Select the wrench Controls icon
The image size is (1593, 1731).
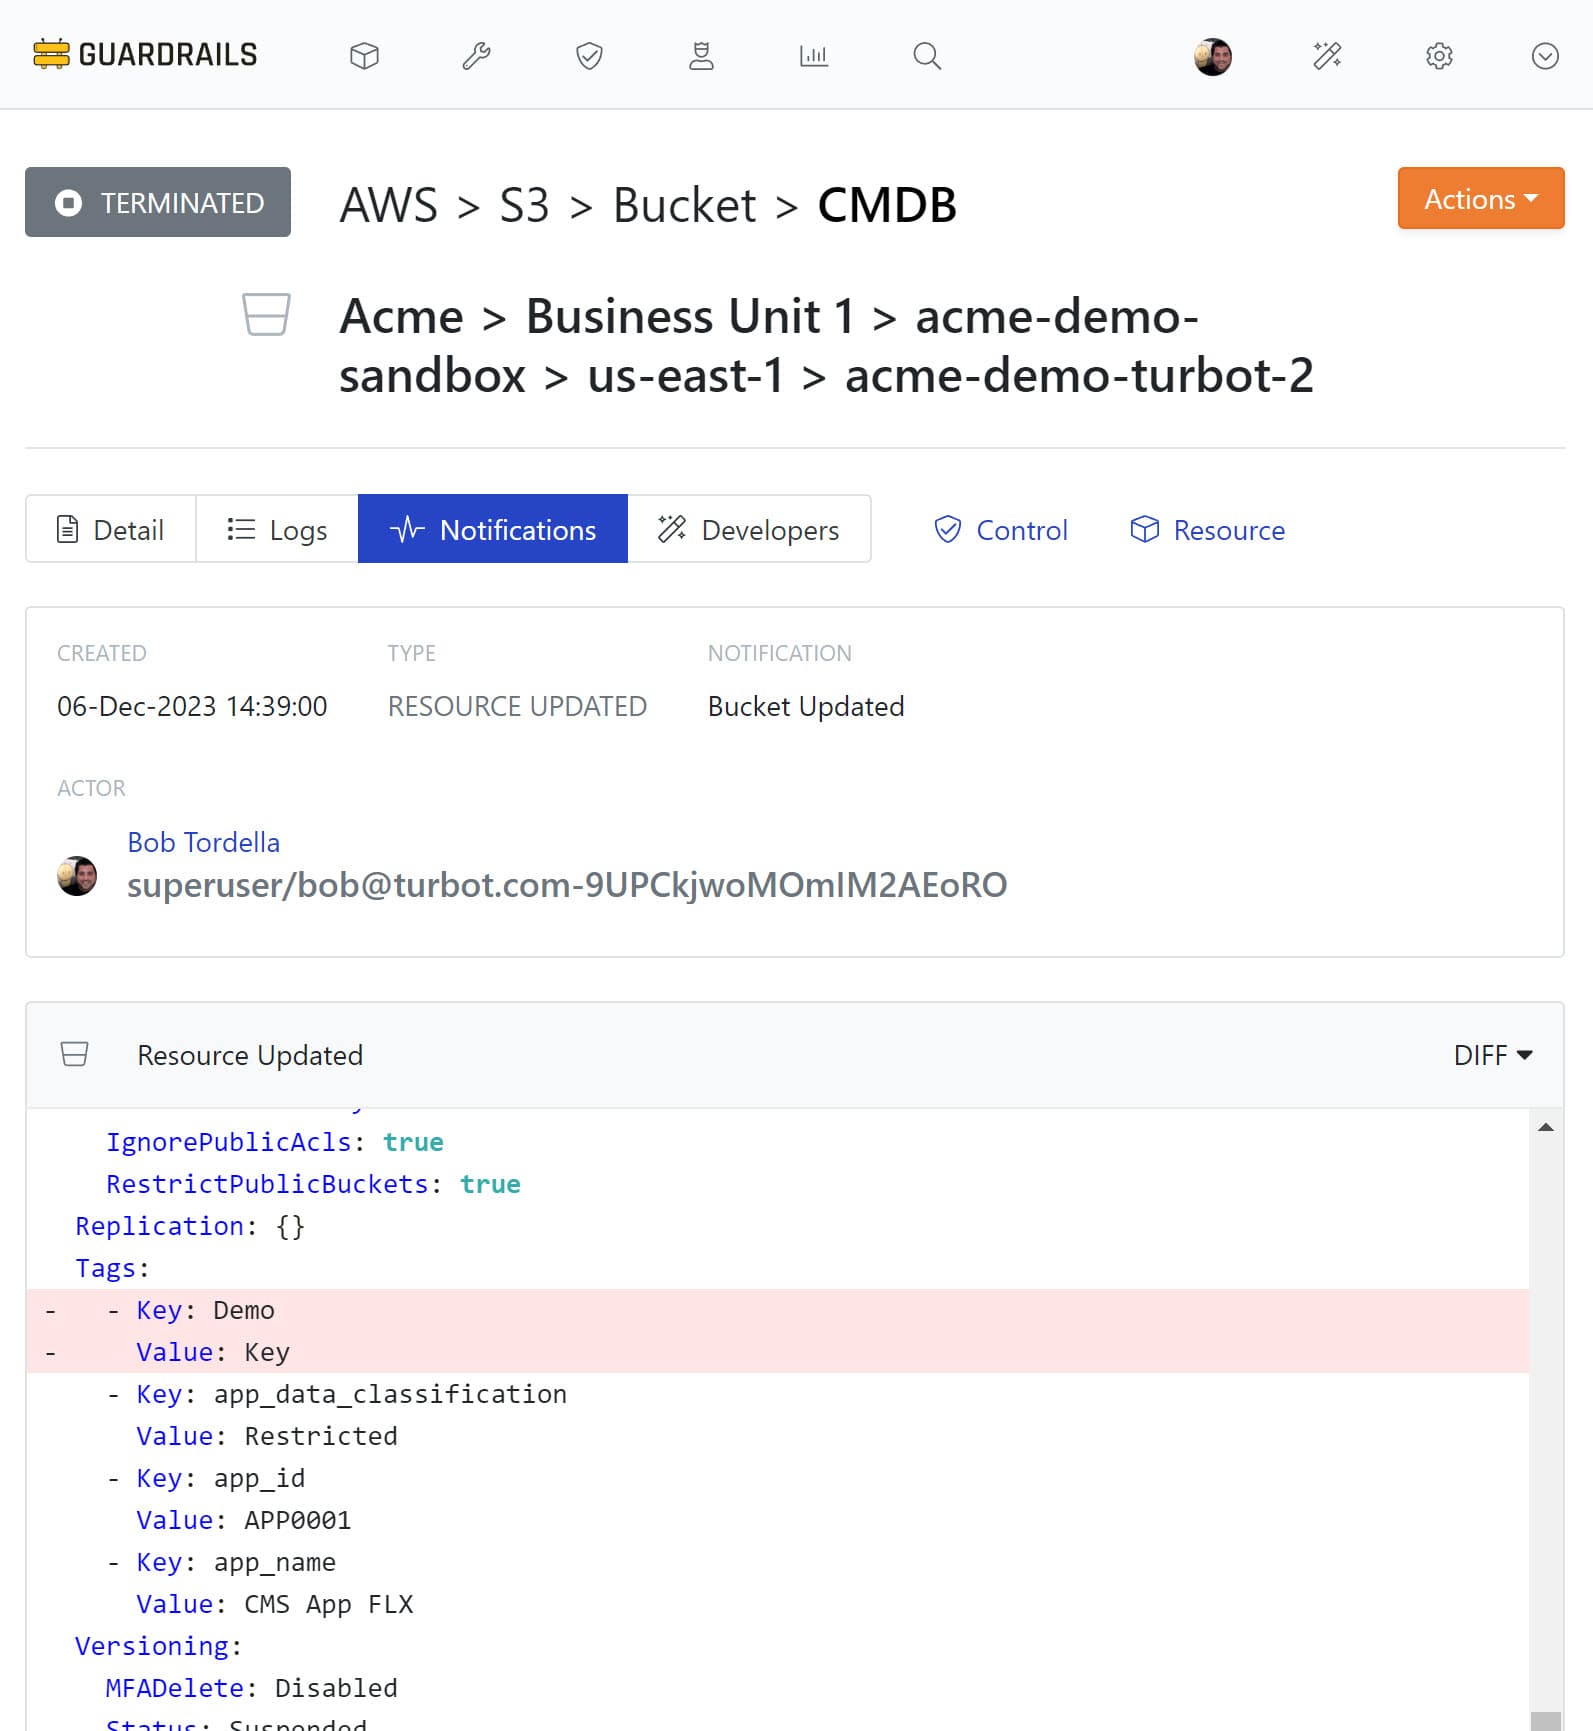[476, 56]
